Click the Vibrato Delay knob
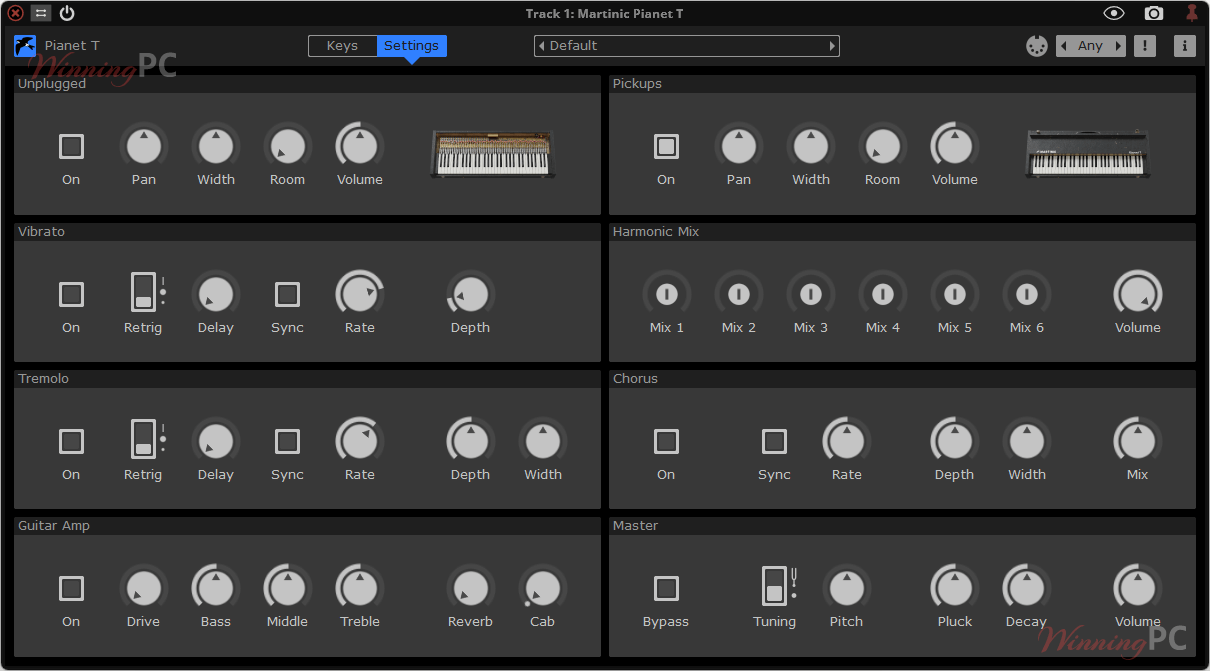Screen dimensions: 1210x671 [216, 294]
